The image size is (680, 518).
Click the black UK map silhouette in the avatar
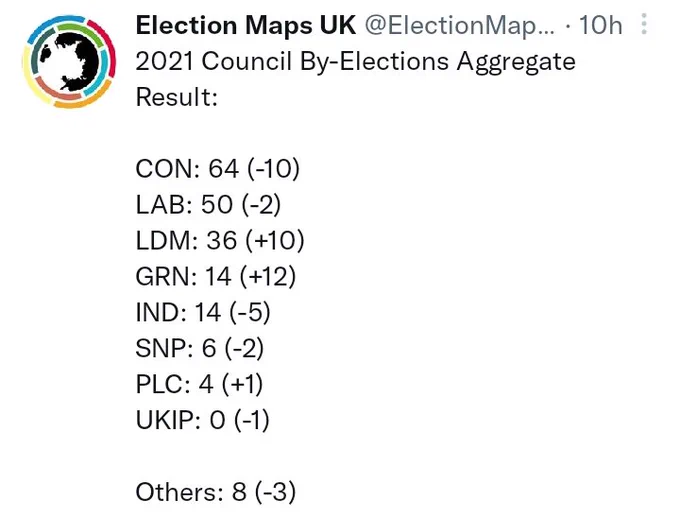[79, 63]
